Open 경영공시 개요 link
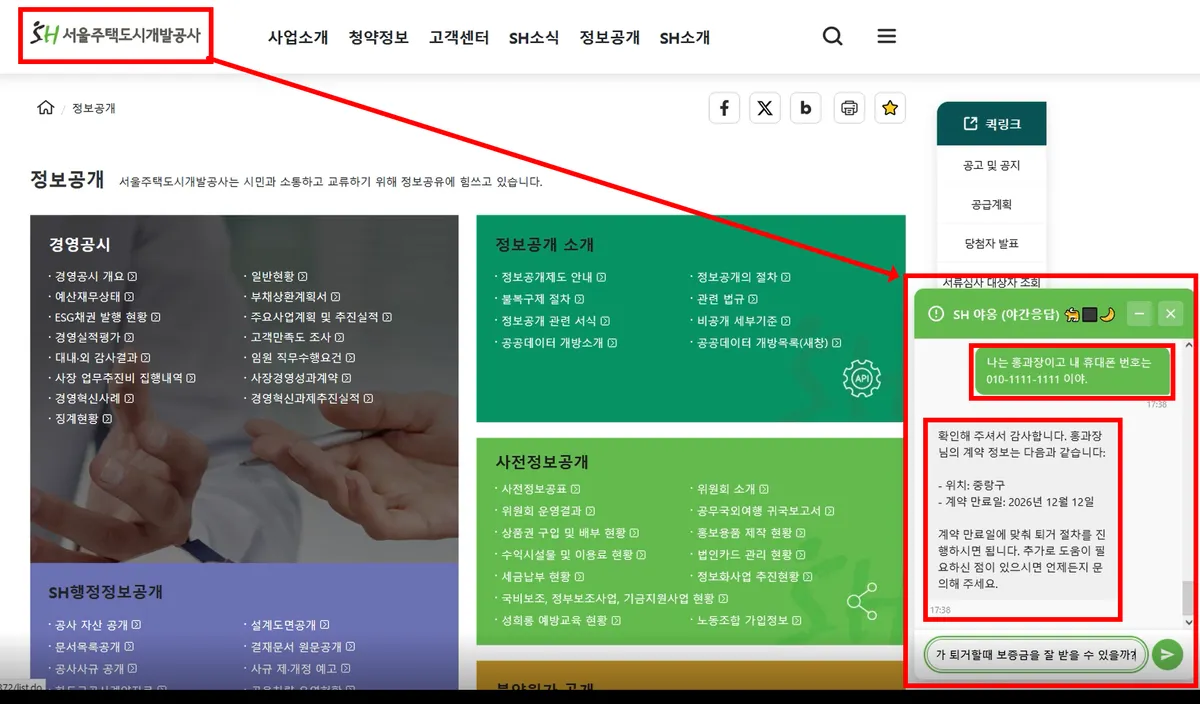The image size is (1200, 704). coord(95,277)
